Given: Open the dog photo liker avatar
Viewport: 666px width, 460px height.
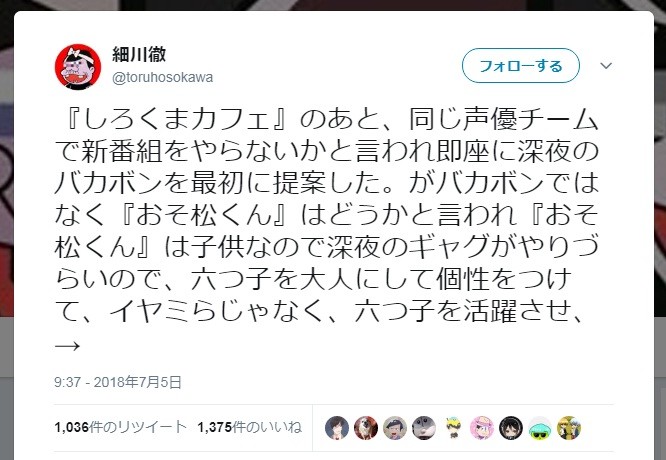Looking at the screenshot, I should point(366,428).
